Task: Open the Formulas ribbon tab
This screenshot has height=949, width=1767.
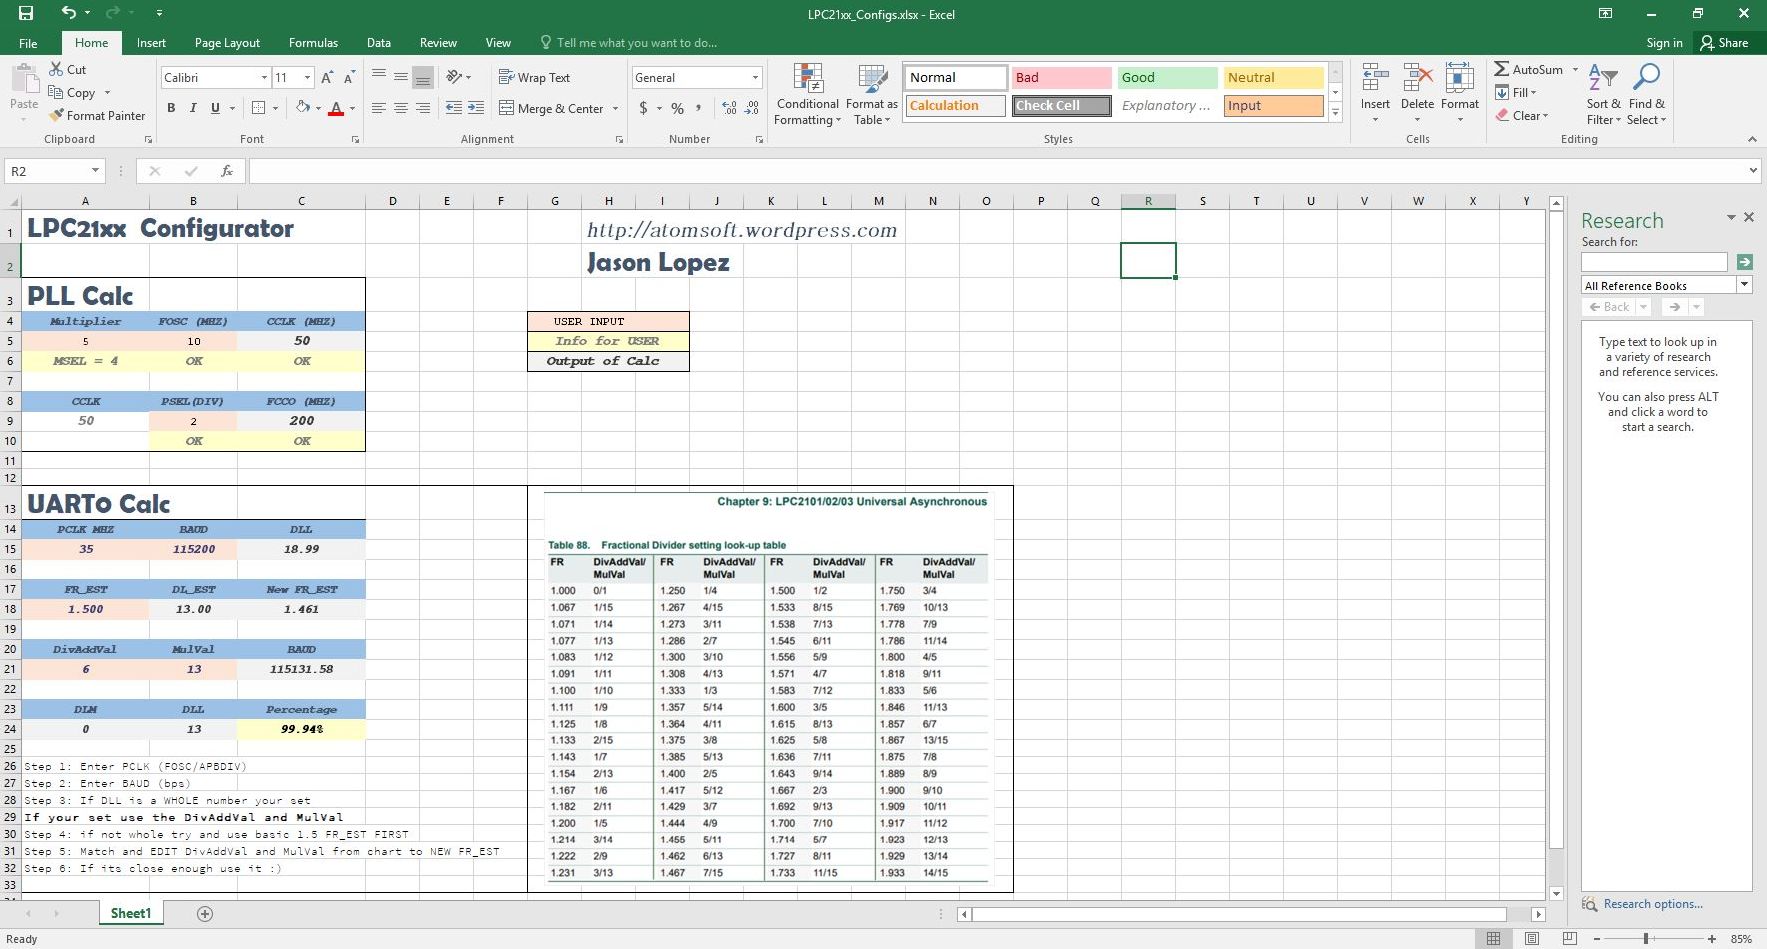Action: [313, 42]
